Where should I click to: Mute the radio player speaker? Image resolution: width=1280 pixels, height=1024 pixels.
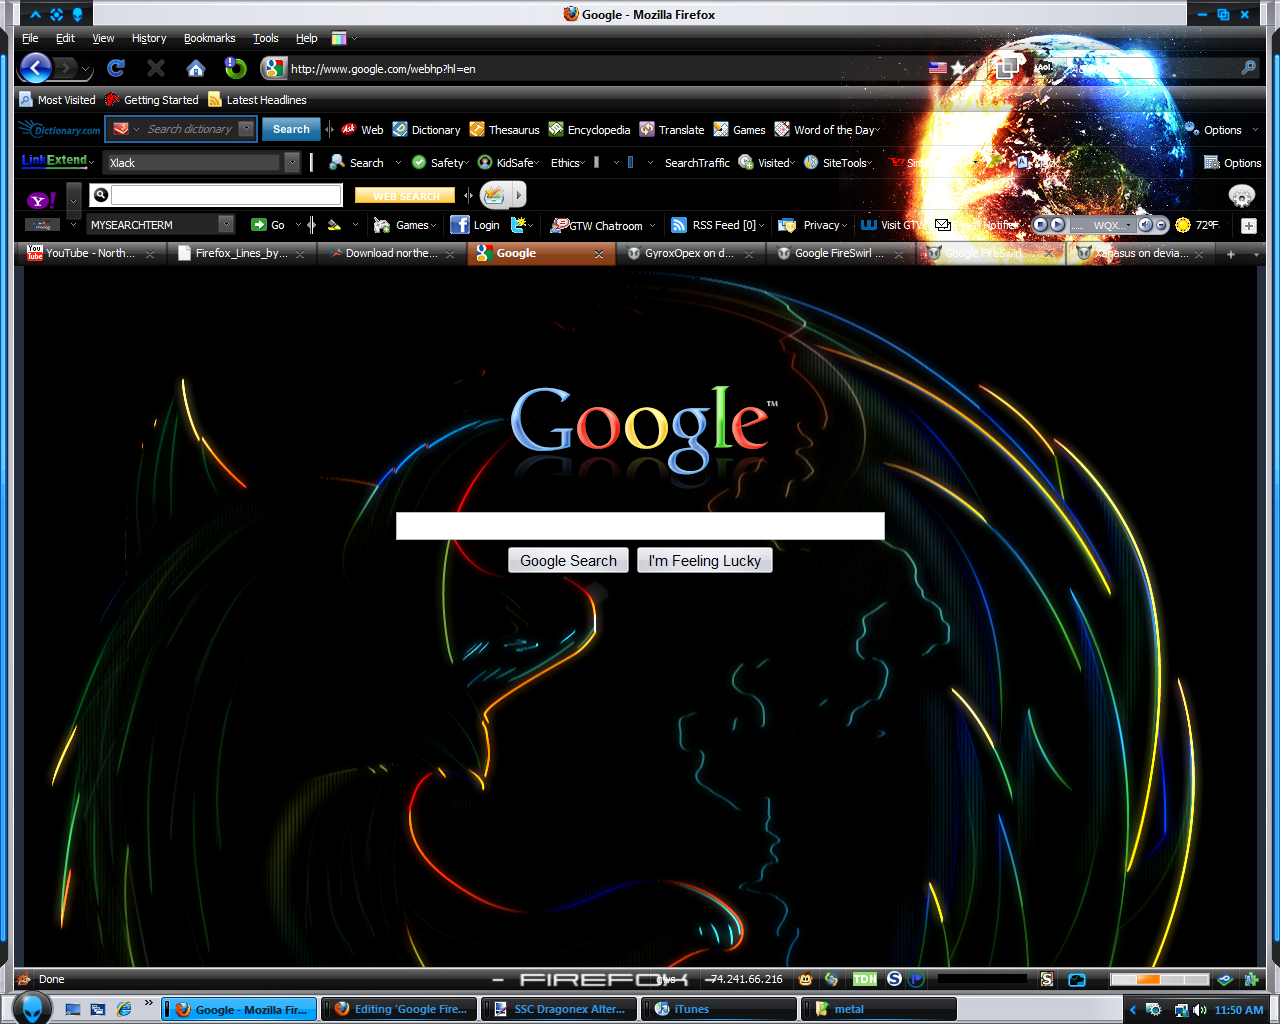coord(1146,225)
